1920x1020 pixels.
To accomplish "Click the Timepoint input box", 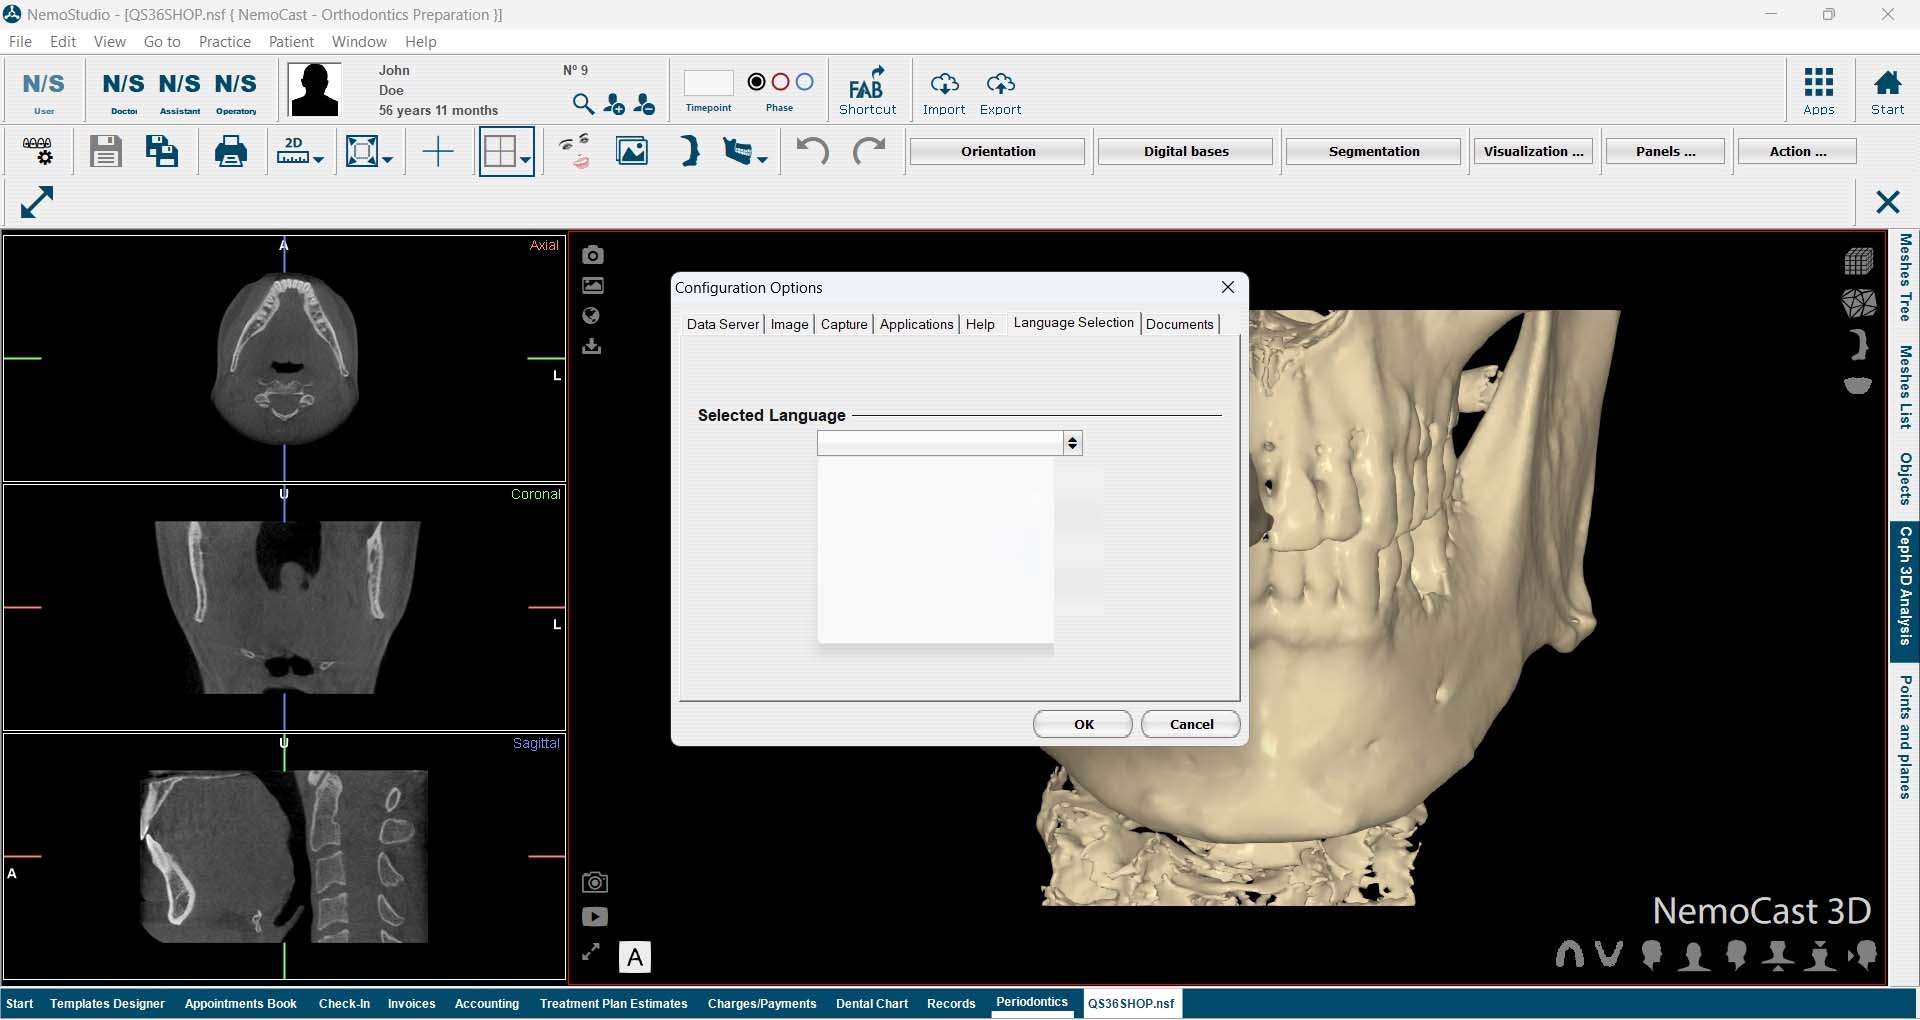I will pyautogui.click(x=708, y=83).
